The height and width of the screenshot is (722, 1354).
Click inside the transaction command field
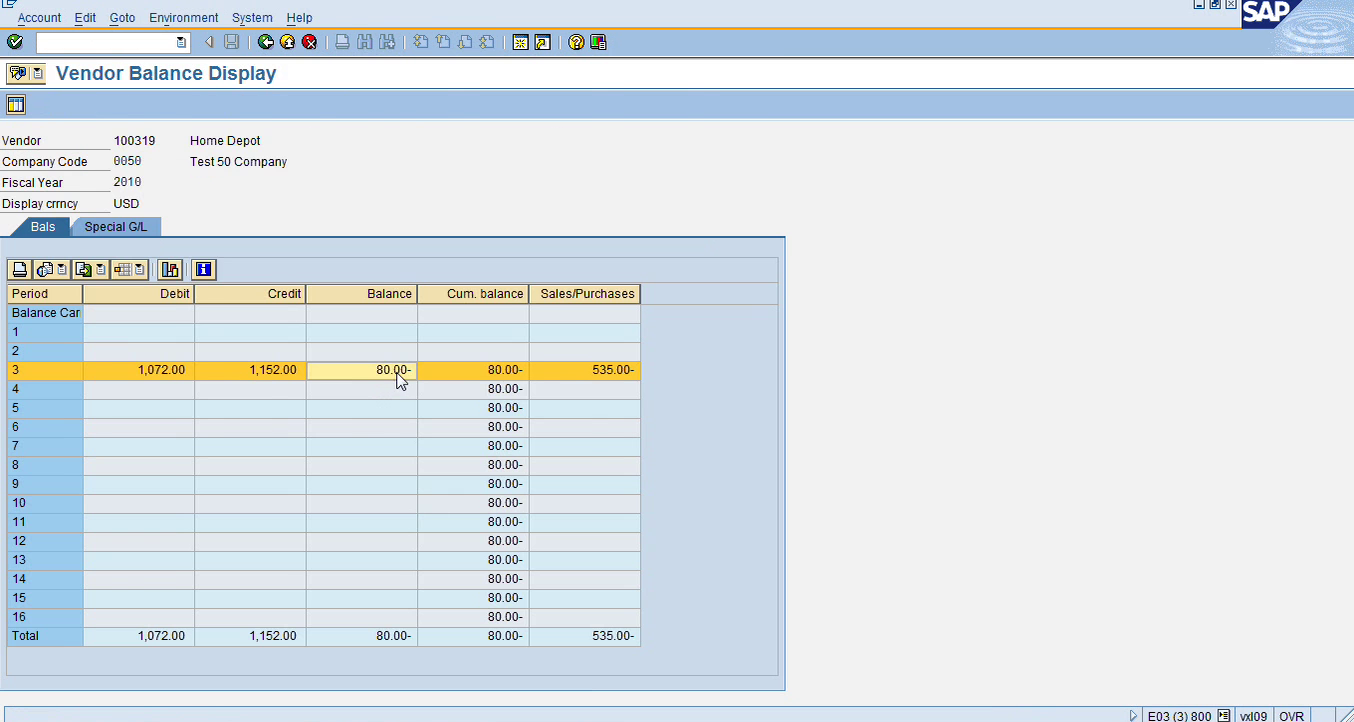coord(105,42)
